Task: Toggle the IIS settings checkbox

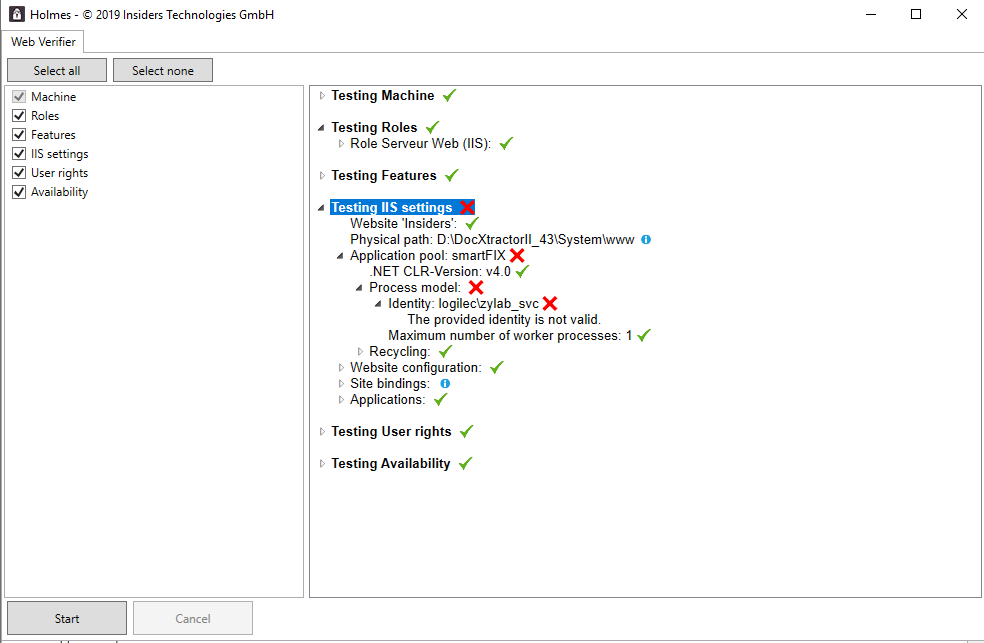Action: 18,154
